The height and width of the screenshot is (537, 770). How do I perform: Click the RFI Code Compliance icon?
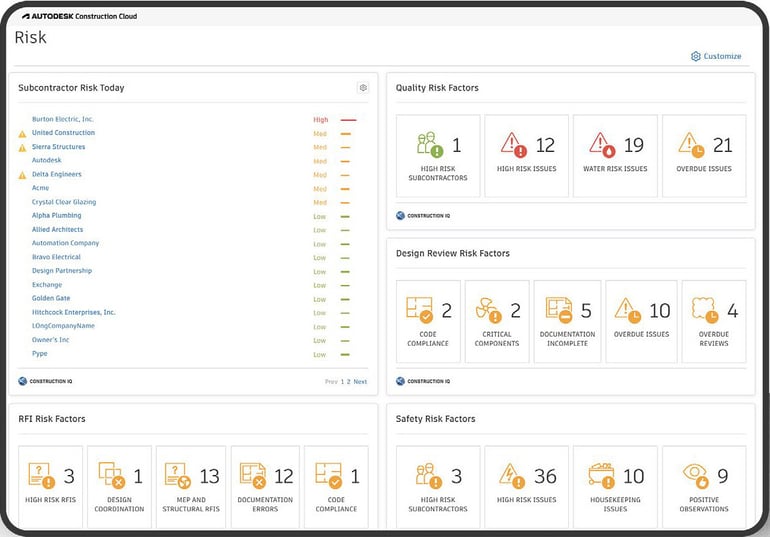(329, 476)
